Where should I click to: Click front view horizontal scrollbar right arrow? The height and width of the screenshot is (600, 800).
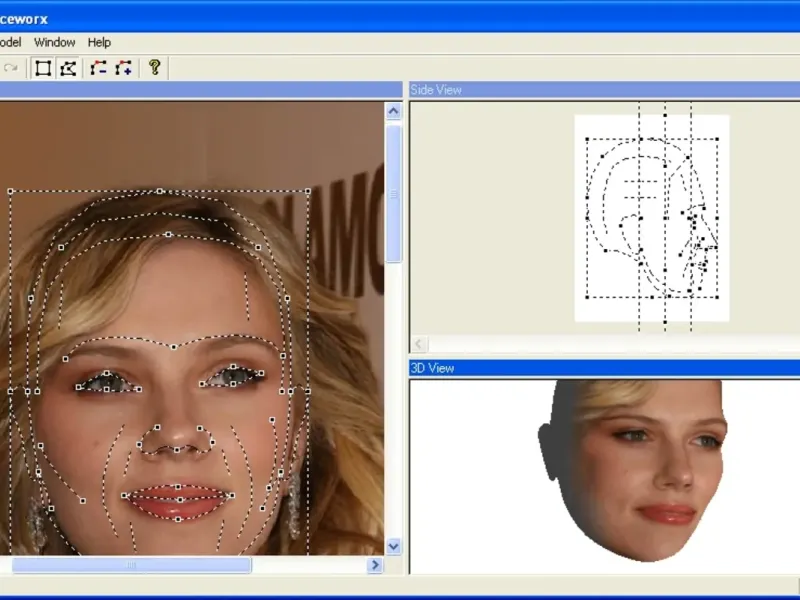[375, 565]
